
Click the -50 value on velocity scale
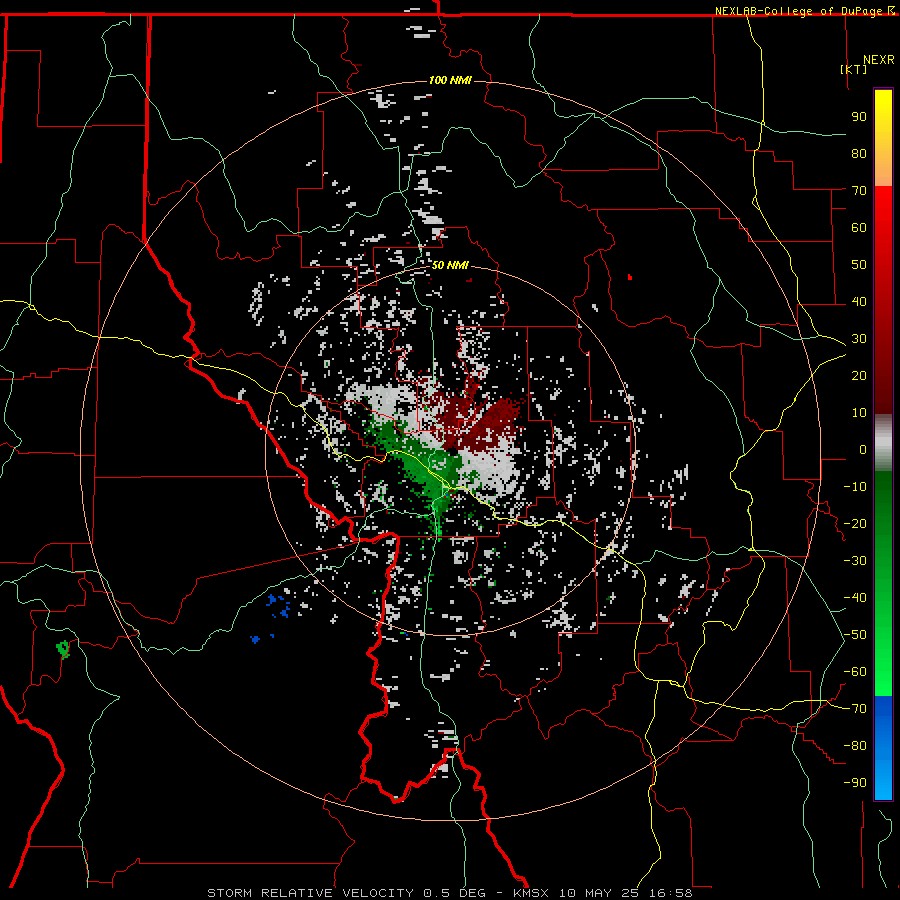[855, 635]
